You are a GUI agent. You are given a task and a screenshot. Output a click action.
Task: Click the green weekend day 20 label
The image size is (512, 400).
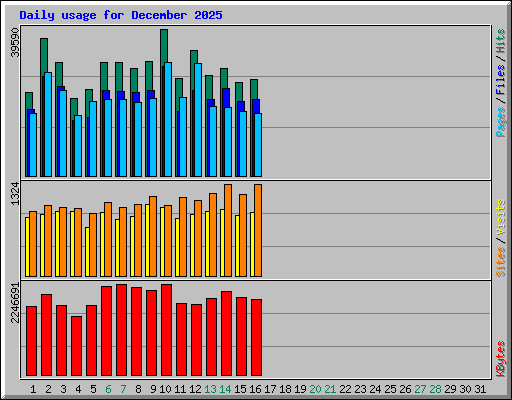tap(315, 389)
